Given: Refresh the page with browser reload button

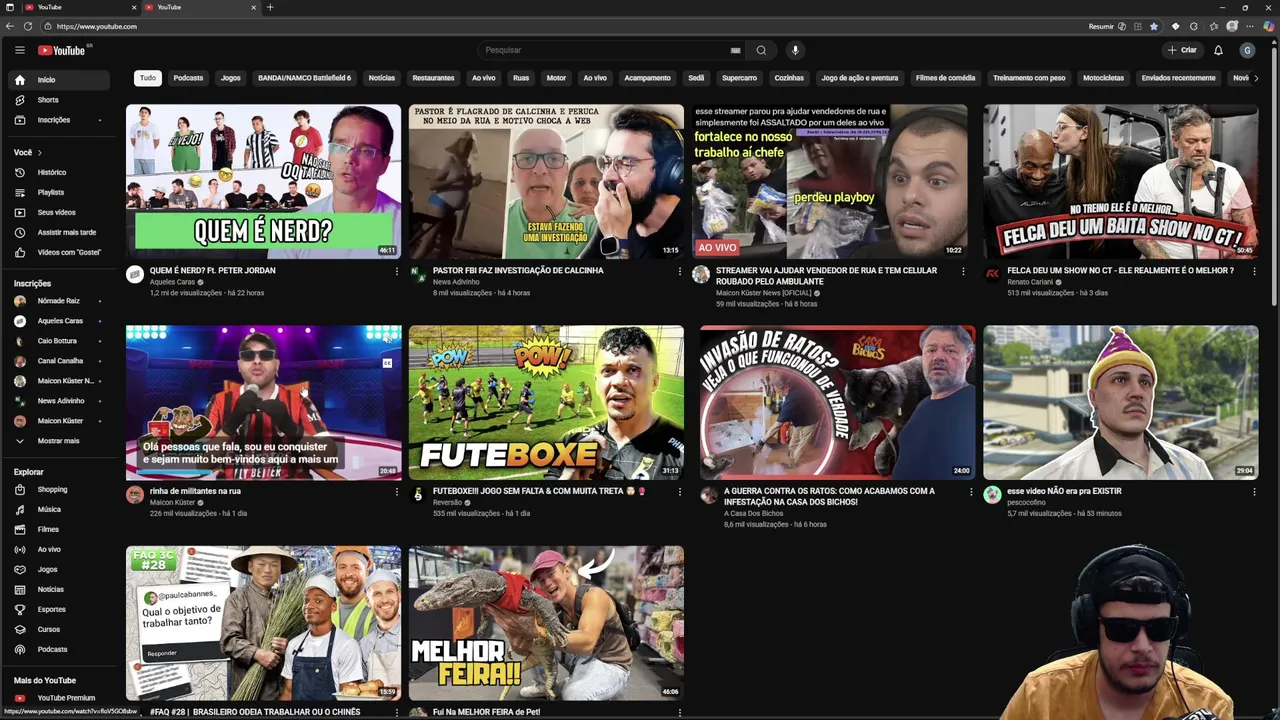Looking at the screenshot, I should point(27,26).
